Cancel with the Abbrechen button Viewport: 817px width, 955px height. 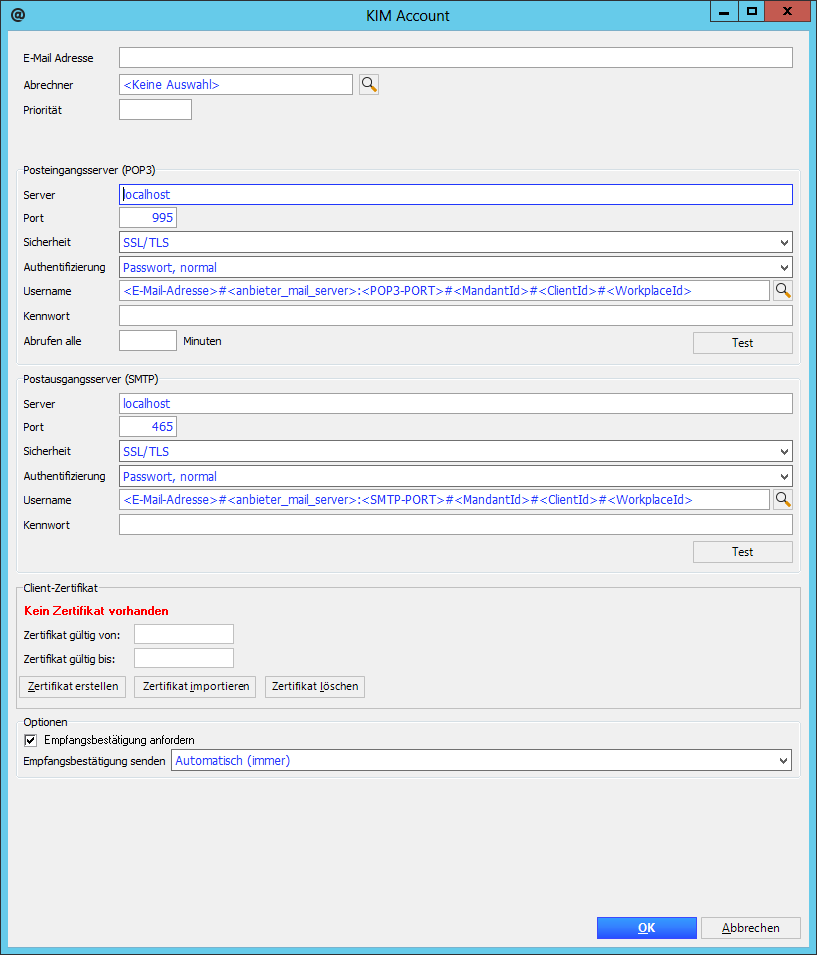(x=751, y=928)
